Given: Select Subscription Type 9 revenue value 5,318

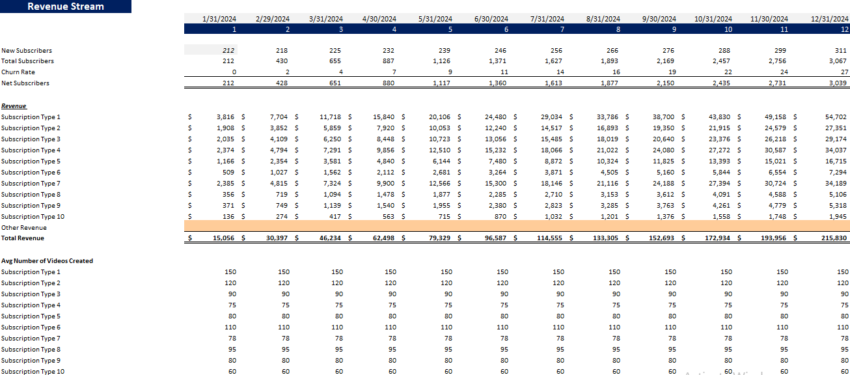Looking at the screenshot, I should tap(840, 206).
